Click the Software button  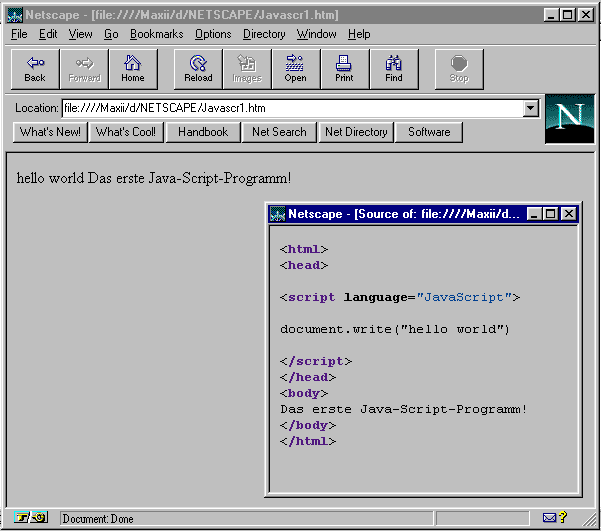(x=429, y=132)
